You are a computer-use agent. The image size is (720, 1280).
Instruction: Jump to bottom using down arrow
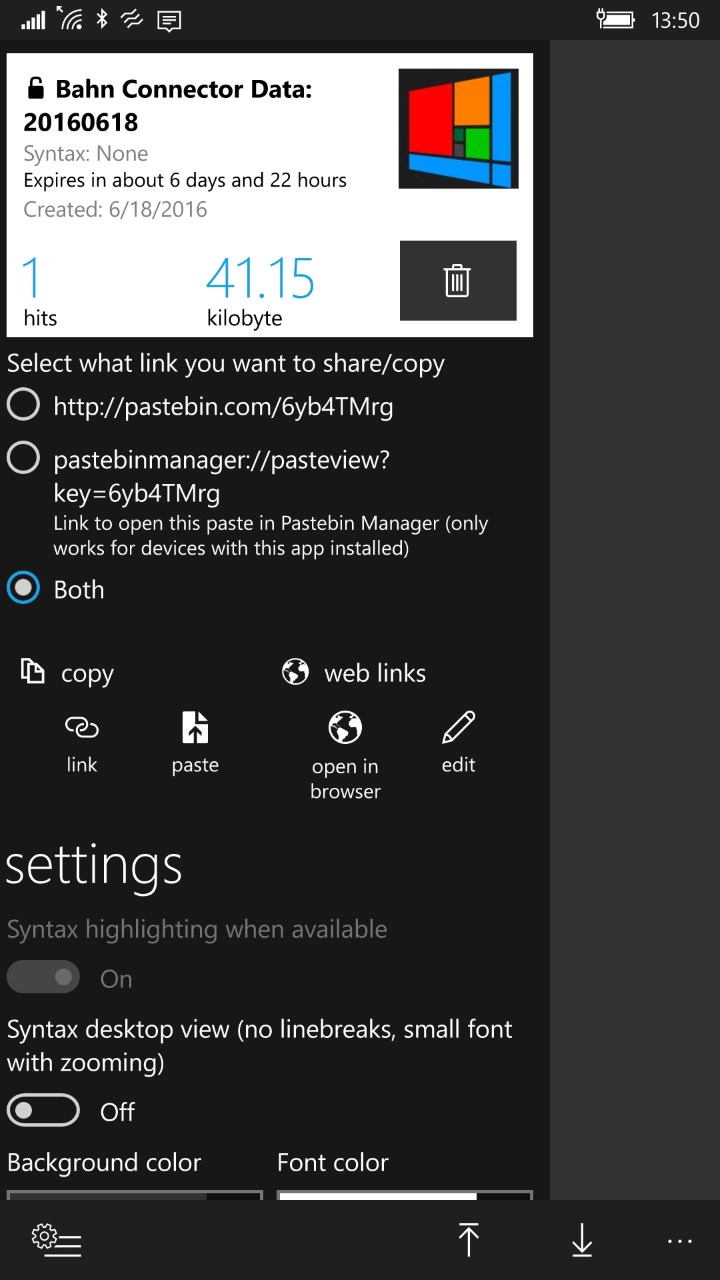582,1240
